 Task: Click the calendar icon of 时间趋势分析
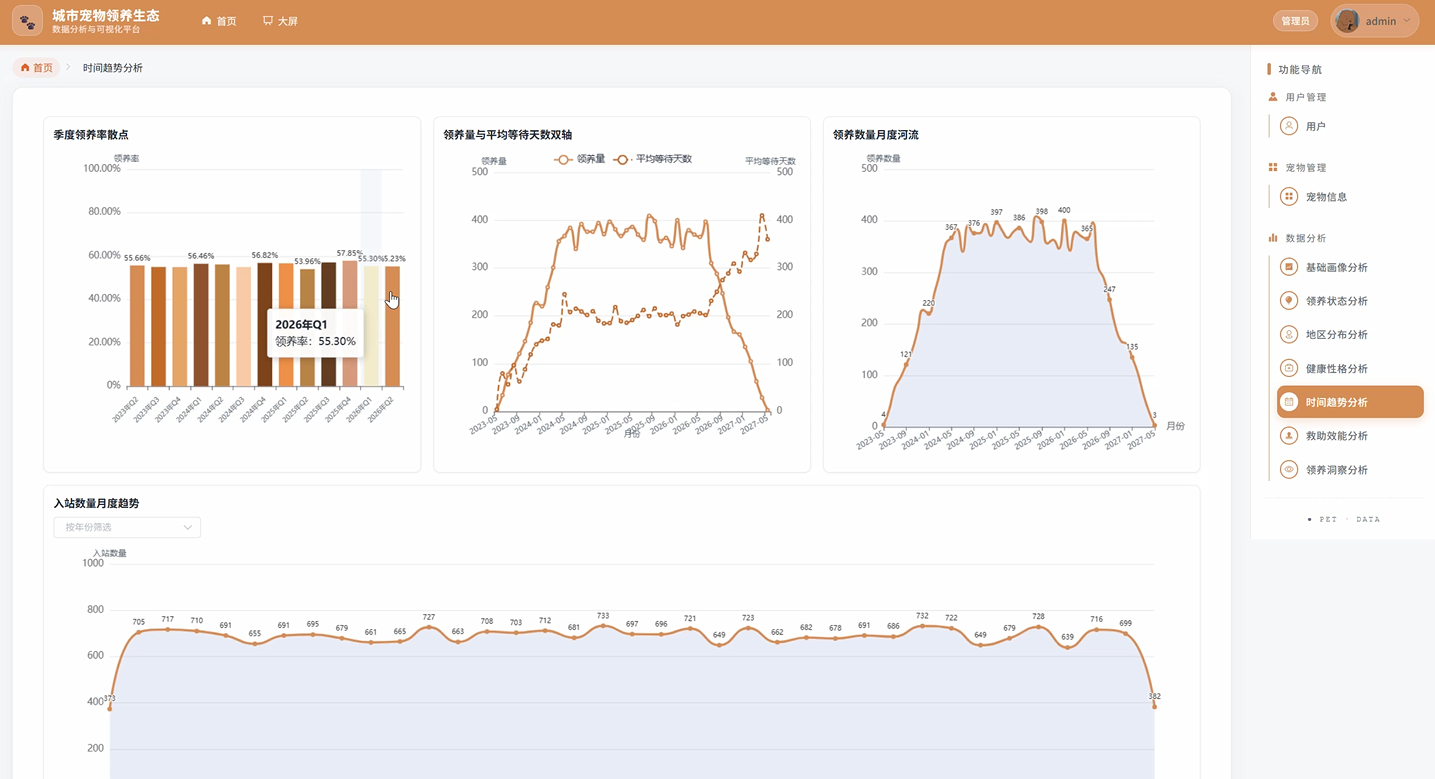point(1289,402)
